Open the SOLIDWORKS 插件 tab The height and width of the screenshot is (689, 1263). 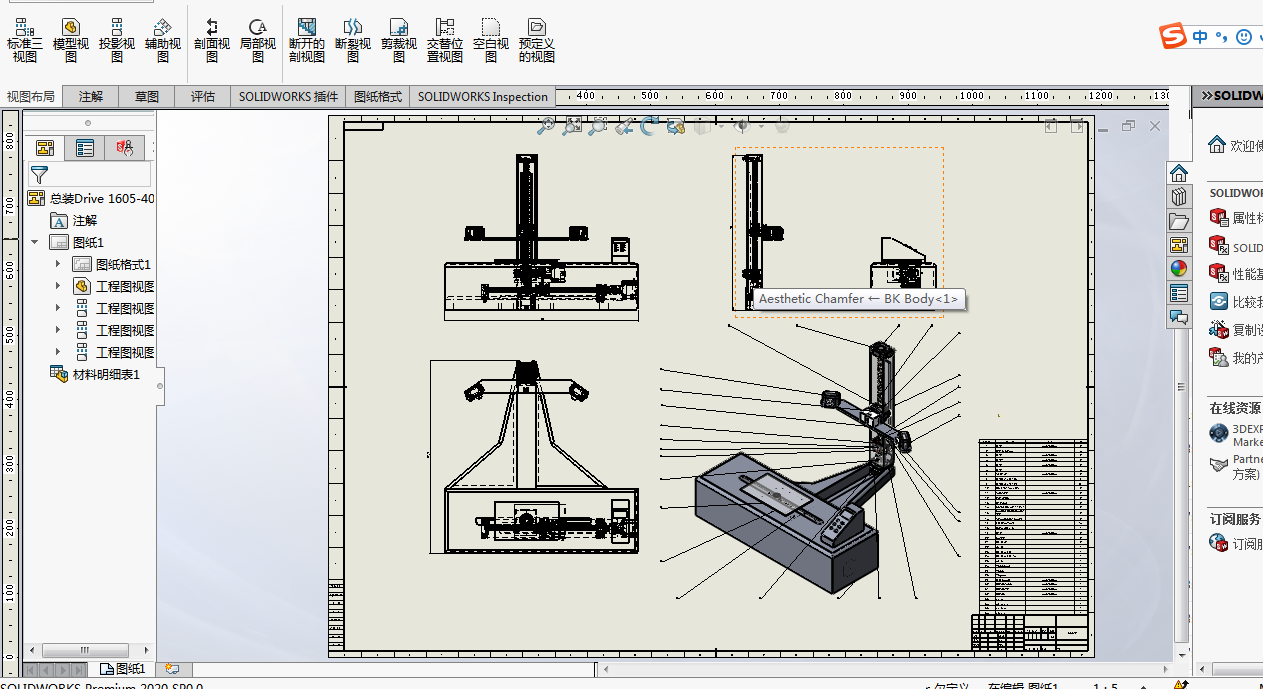coord(288,97)
